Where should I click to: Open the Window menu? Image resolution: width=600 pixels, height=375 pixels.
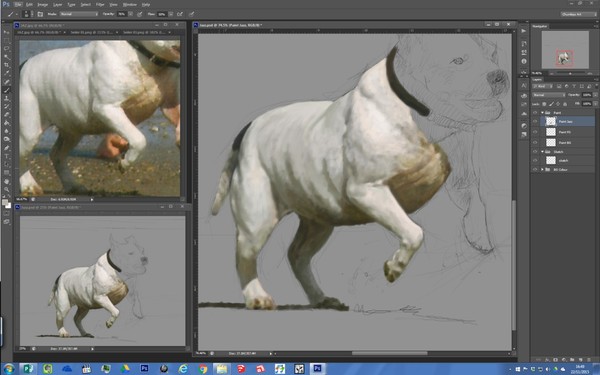coord(130,5)
